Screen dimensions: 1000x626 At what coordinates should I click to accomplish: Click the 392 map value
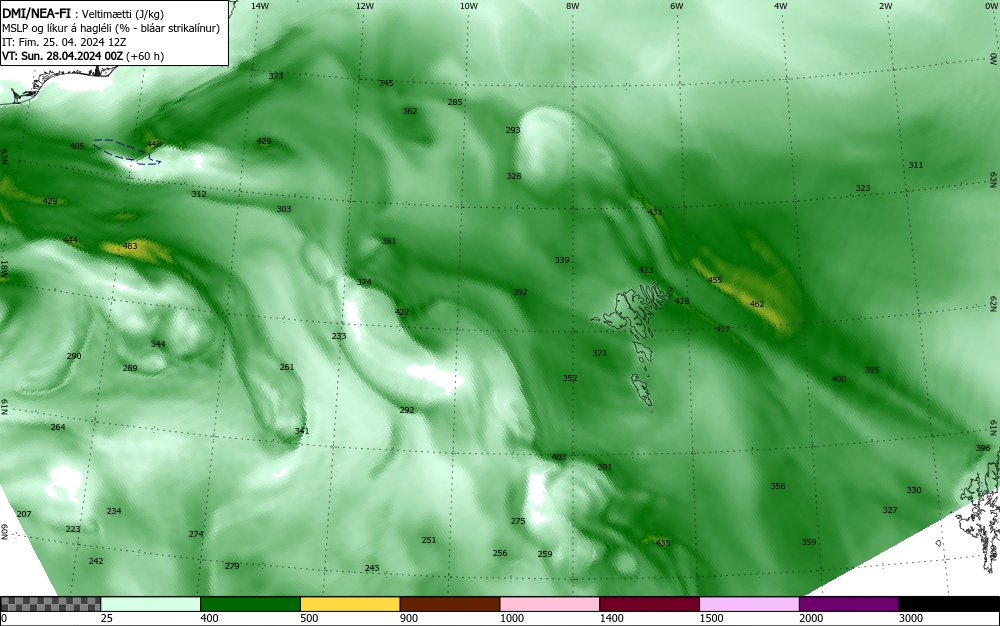[x=520, y=292]
